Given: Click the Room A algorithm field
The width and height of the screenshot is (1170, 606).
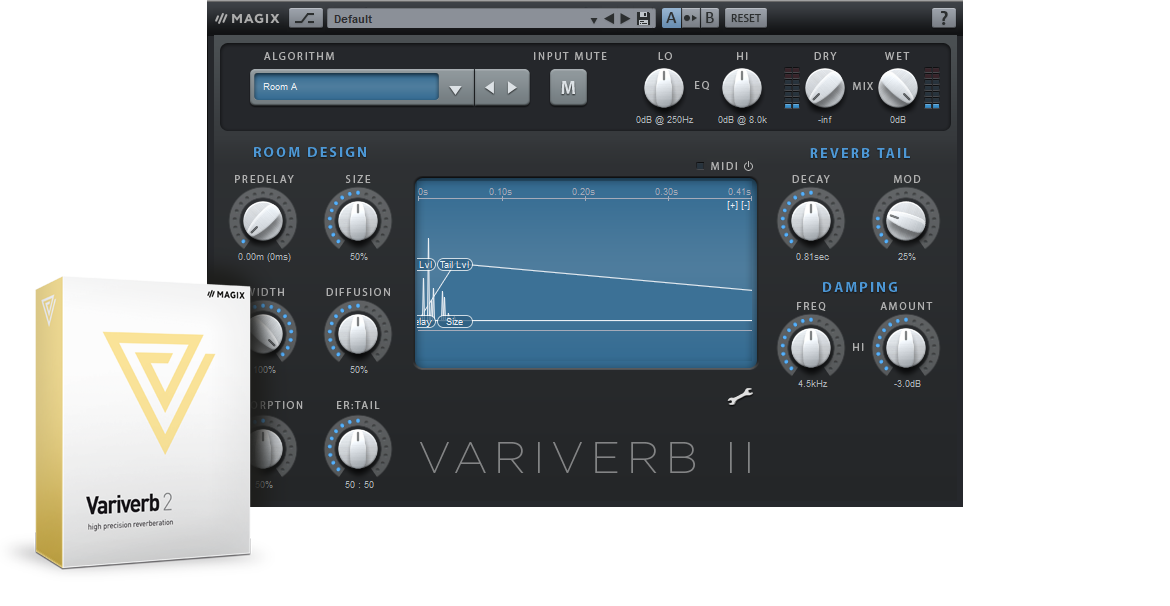Looking at the screenshot, I should (346, 87).
